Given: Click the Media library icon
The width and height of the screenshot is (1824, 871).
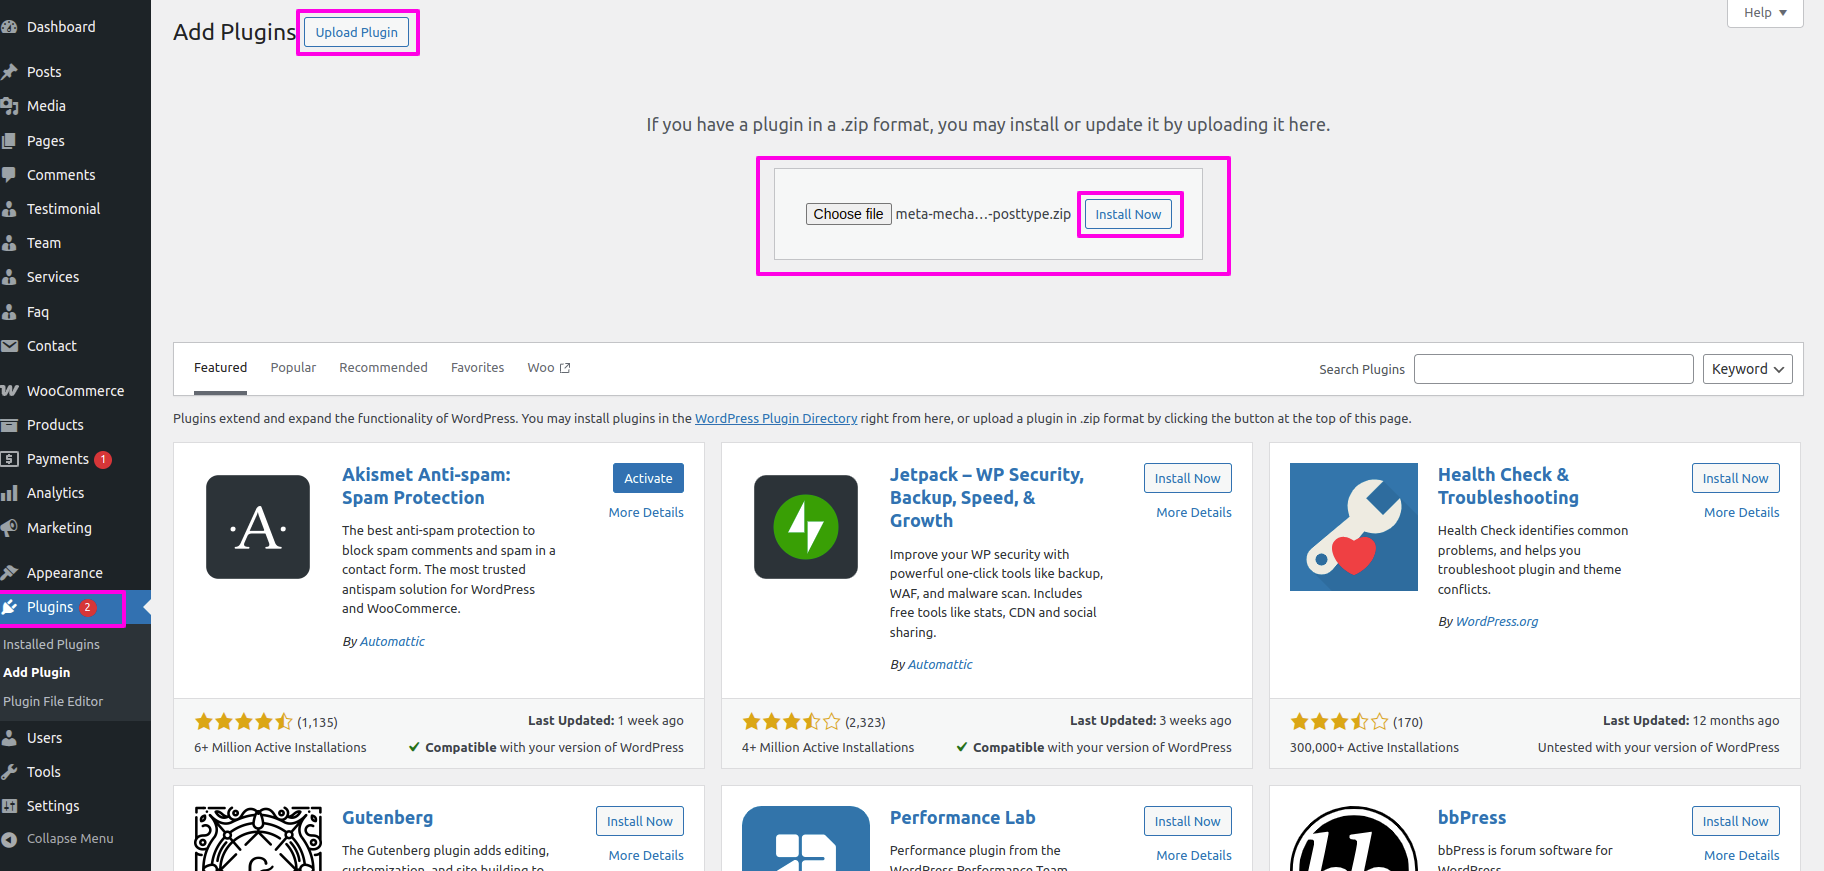Looking at the screenshot, I should click(x=9, y=106).
